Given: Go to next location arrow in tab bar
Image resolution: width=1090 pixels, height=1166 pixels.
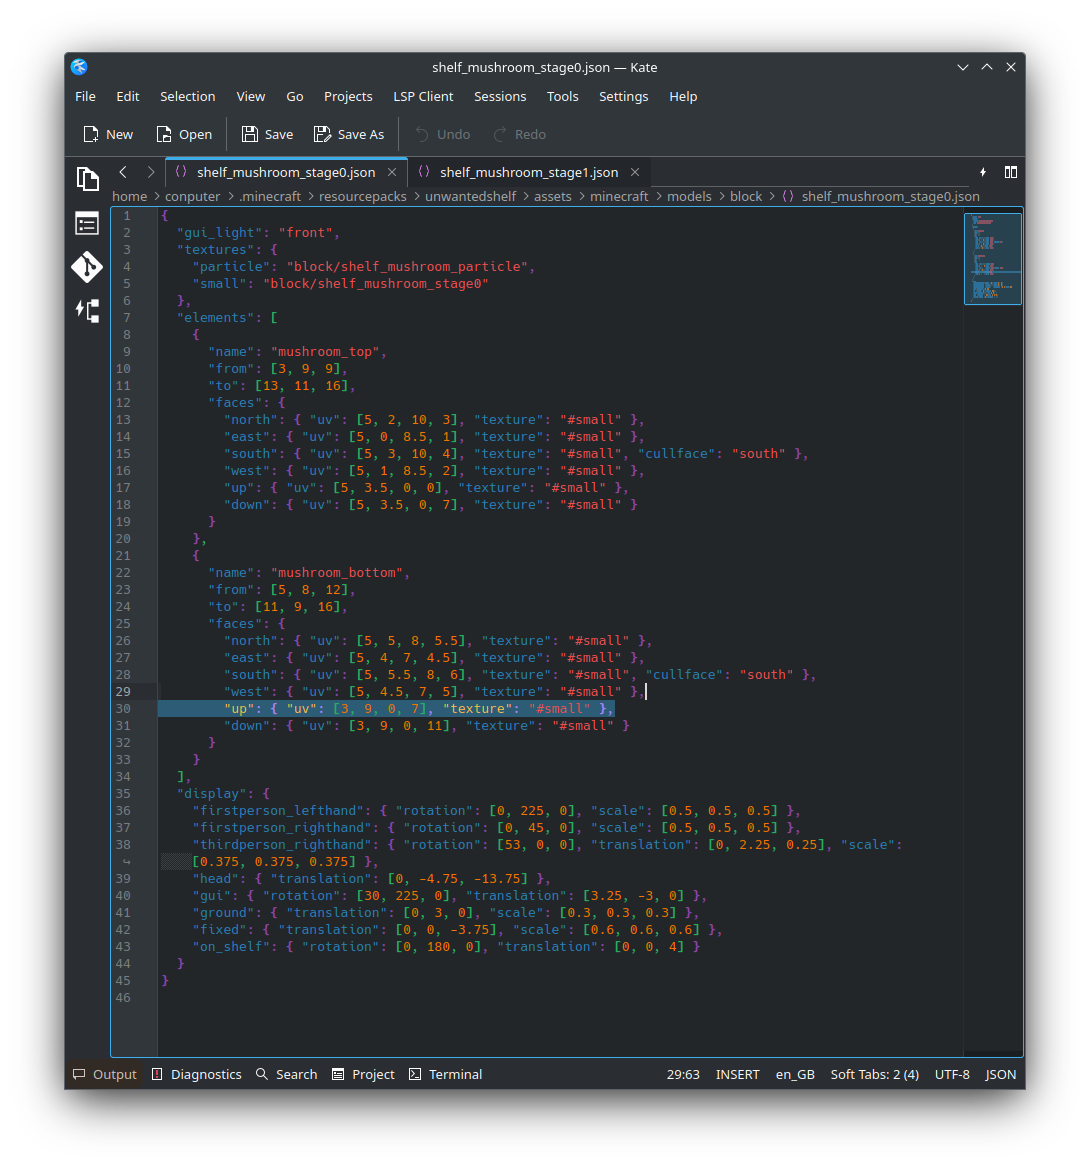Looking at the screenshot, I should tap(151, 173).
